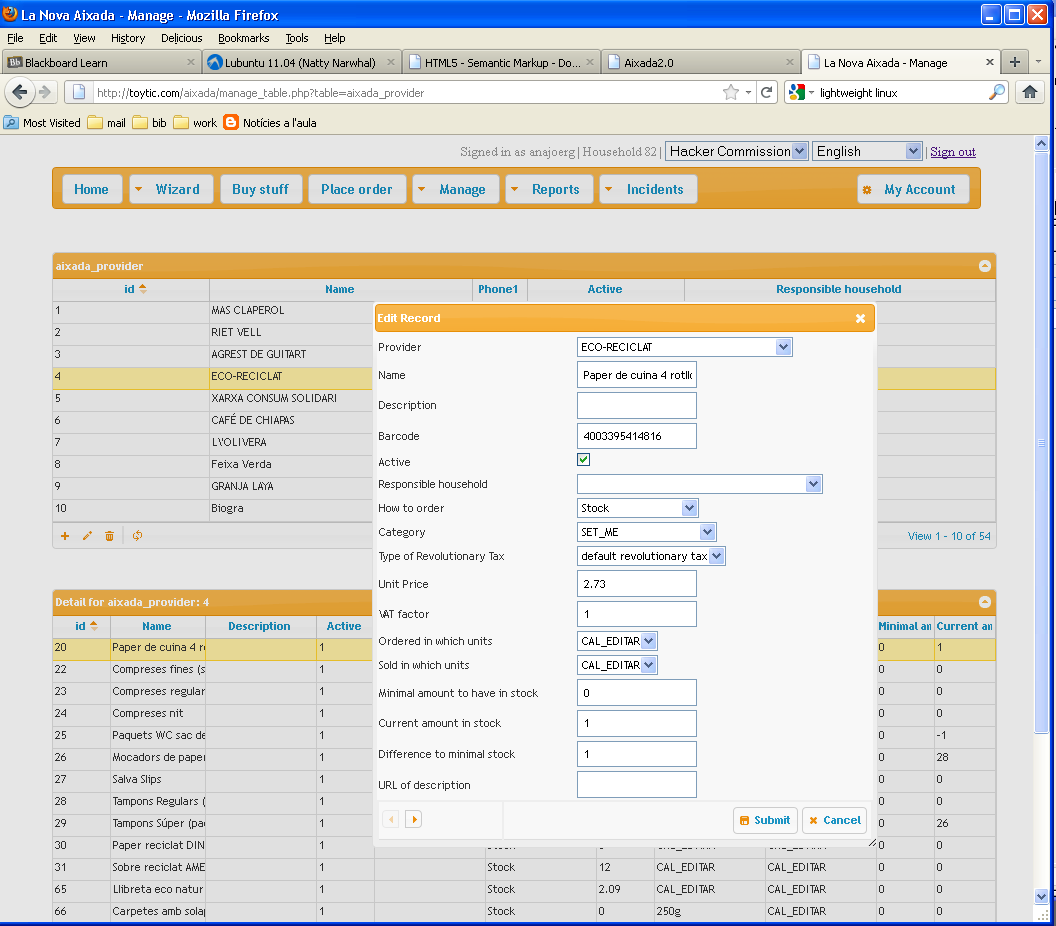
Task: Click the Firefox home icon
Action: point(1029,92)
